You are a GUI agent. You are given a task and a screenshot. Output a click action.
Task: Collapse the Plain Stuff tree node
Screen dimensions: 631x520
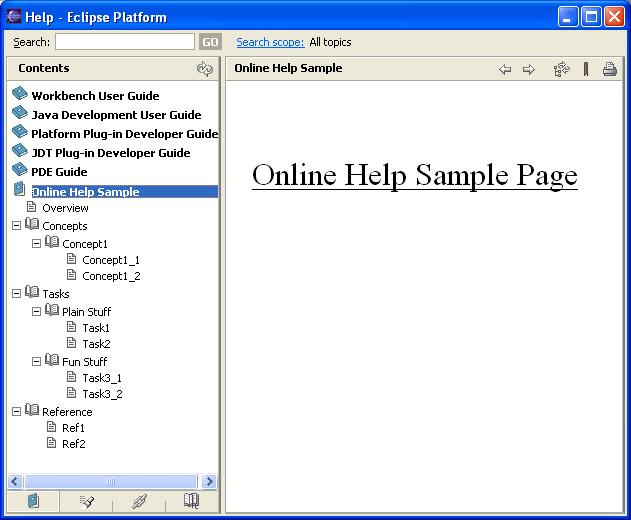36,312
